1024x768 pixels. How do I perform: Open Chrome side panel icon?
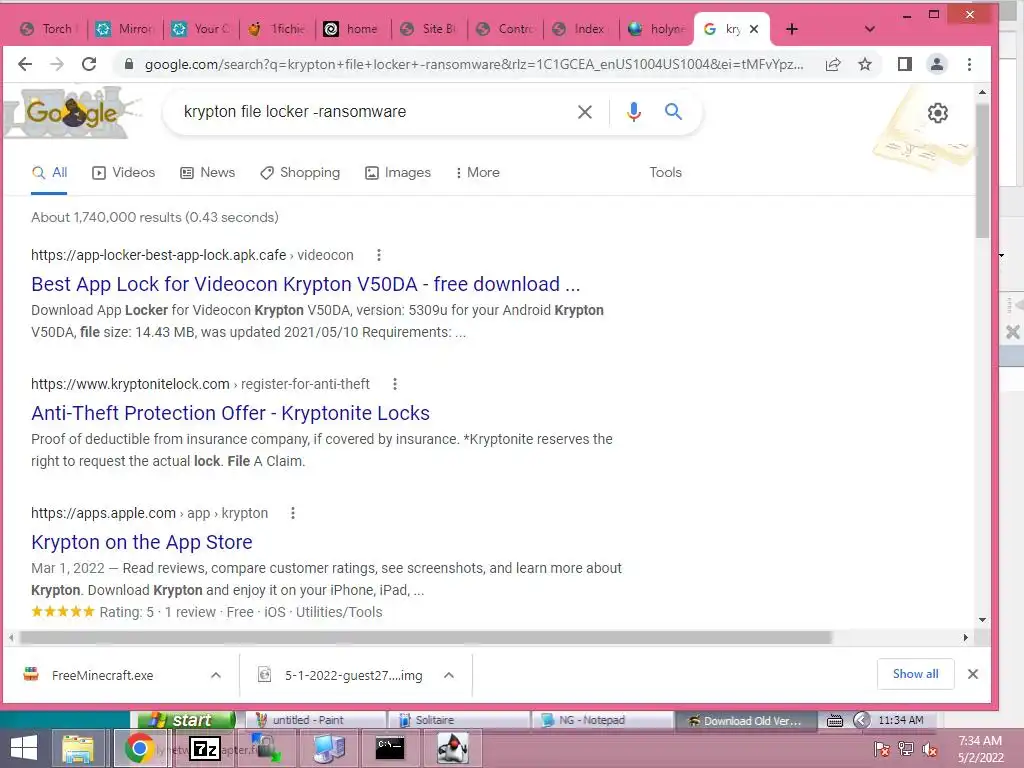(904, 64)
